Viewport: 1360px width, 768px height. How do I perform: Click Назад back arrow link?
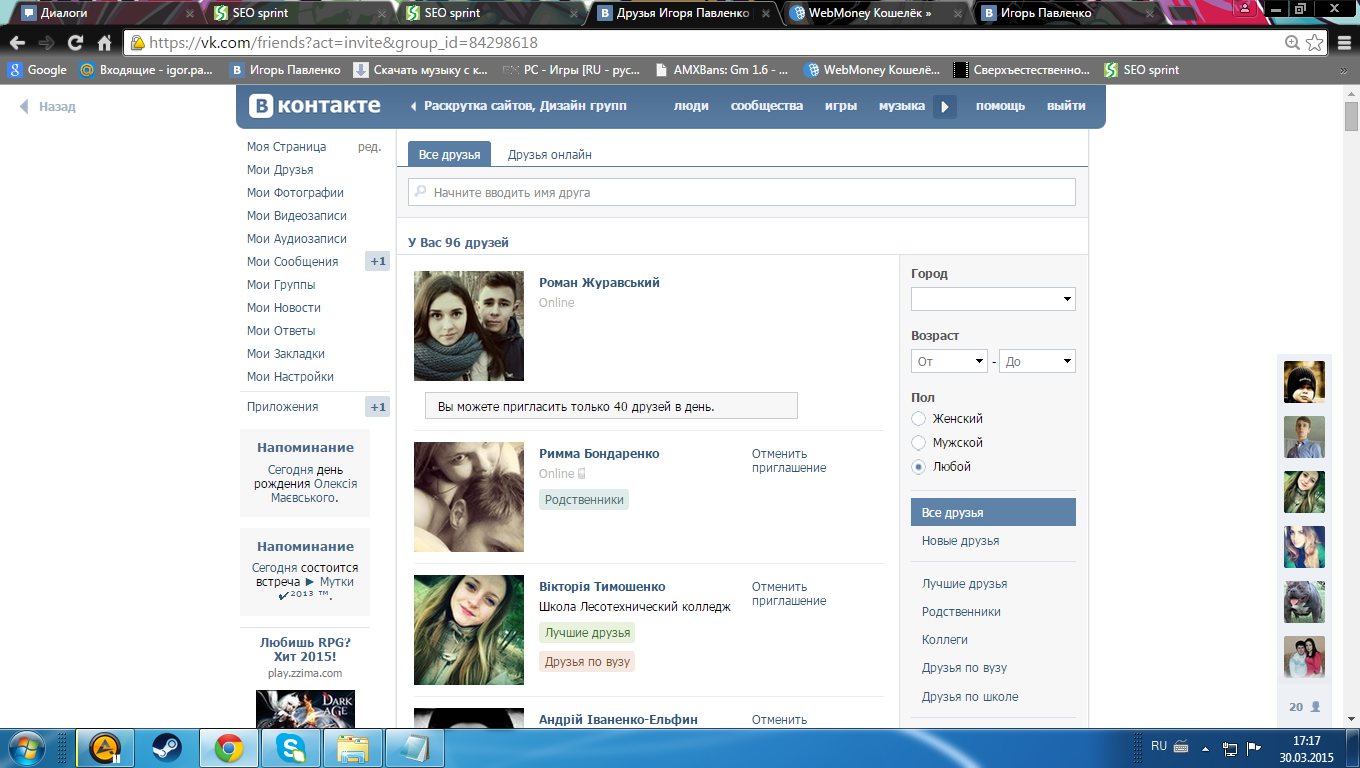tap(47, 107)
